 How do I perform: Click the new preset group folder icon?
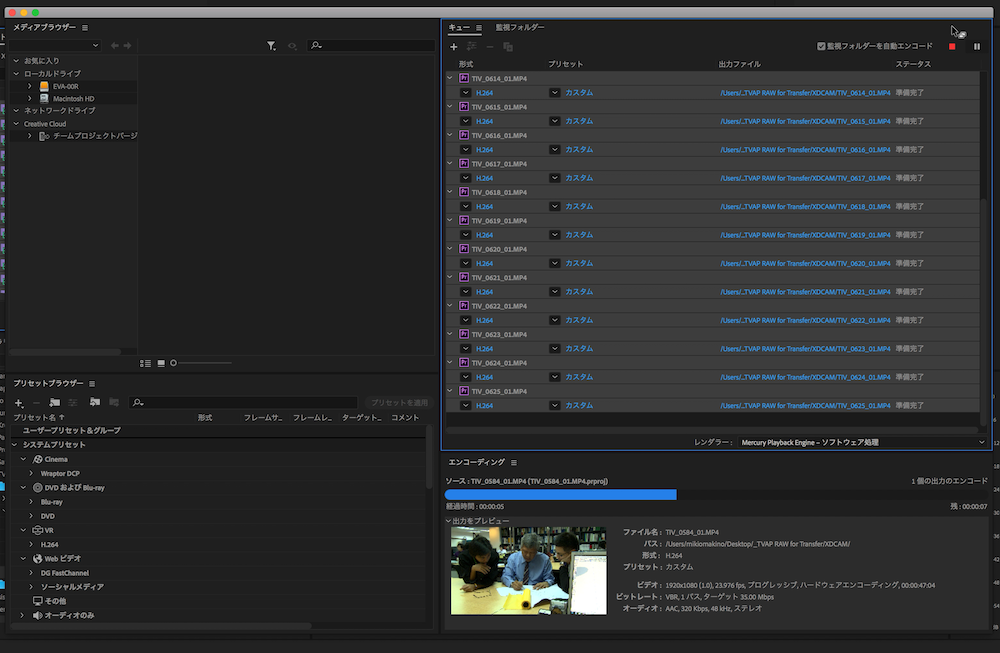54,402
